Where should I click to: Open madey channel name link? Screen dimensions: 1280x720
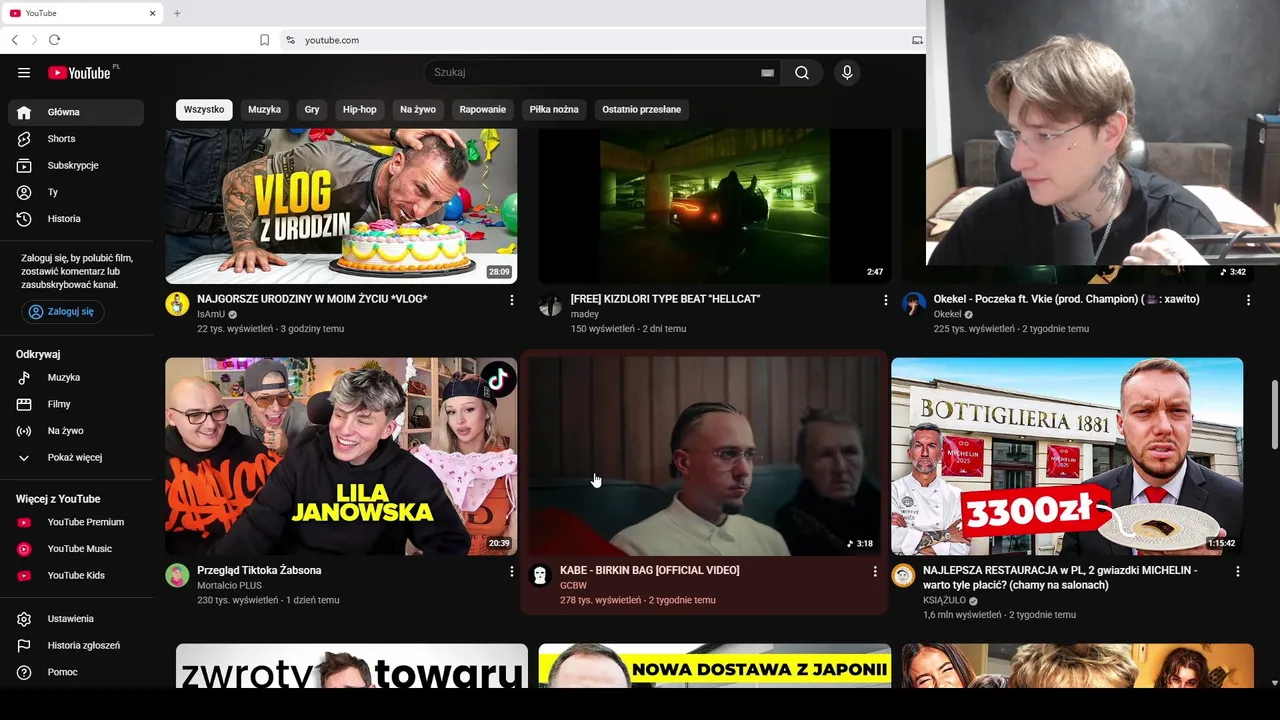pos(585,314)
